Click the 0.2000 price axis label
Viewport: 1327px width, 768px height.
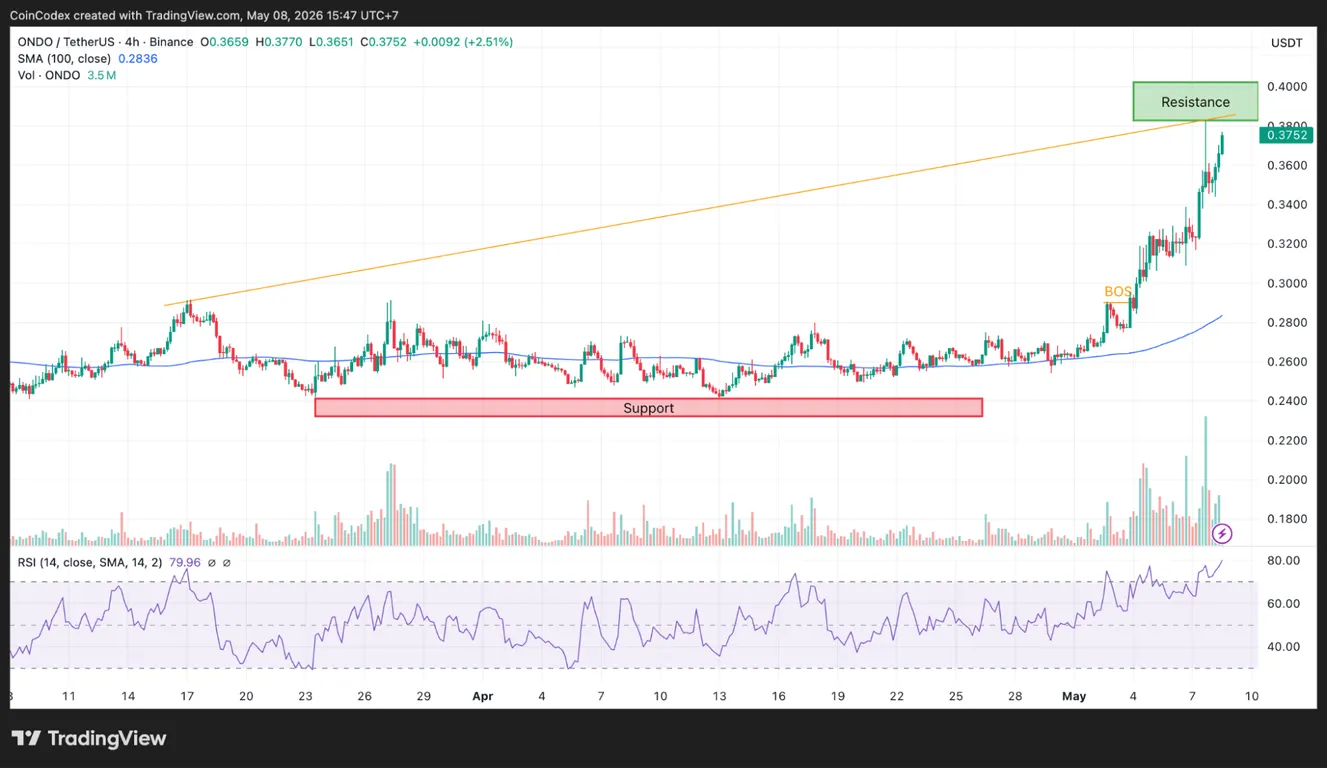click(1285, 480)
